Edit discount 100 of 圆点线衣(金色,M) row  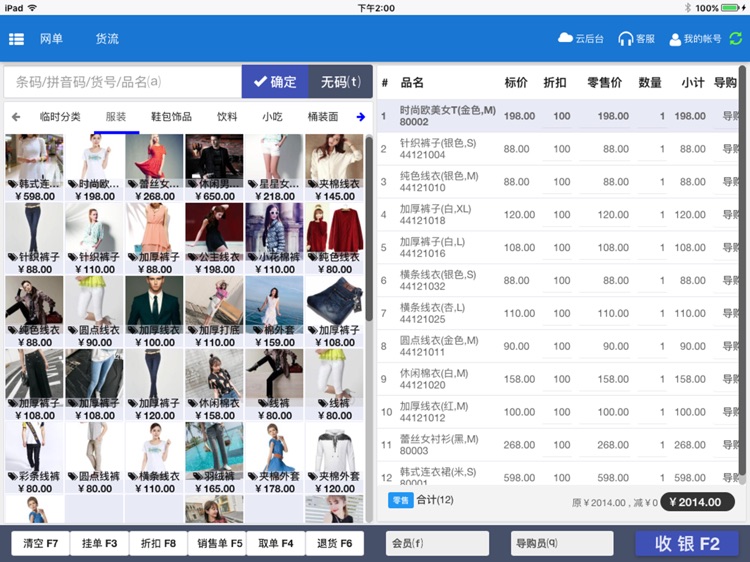coord(557,346)
